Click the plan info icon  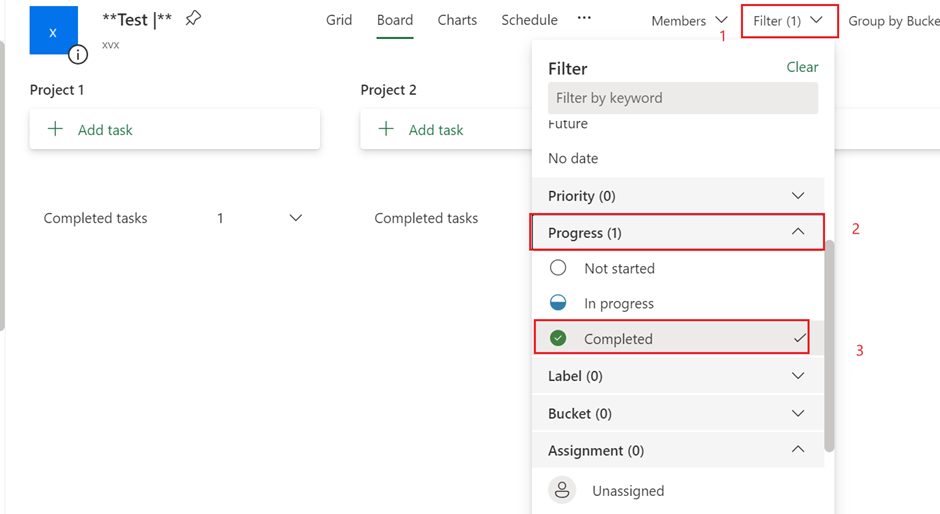(x=78, y=54)
